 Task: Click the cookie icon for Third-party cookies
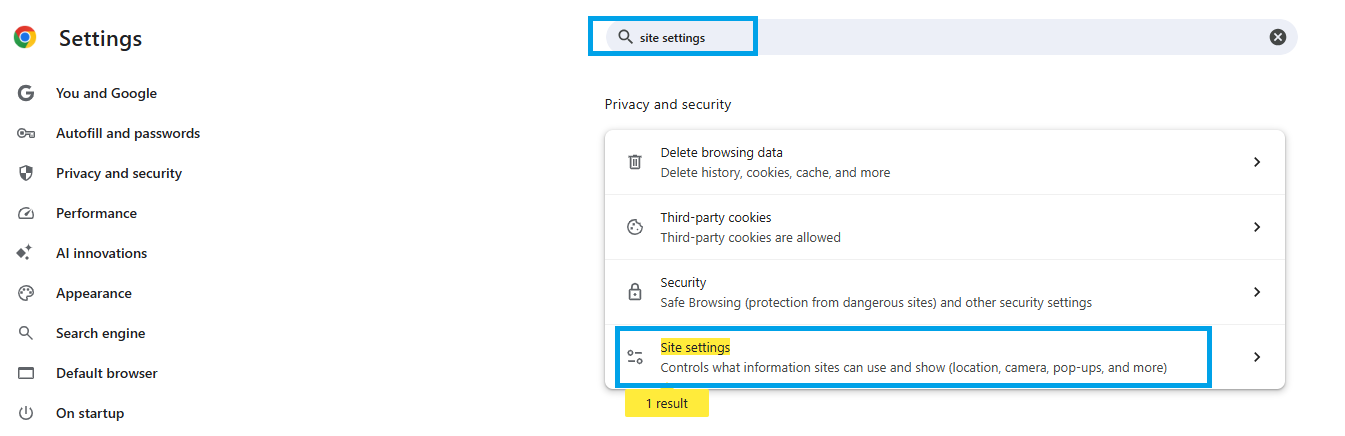(635, 227)
